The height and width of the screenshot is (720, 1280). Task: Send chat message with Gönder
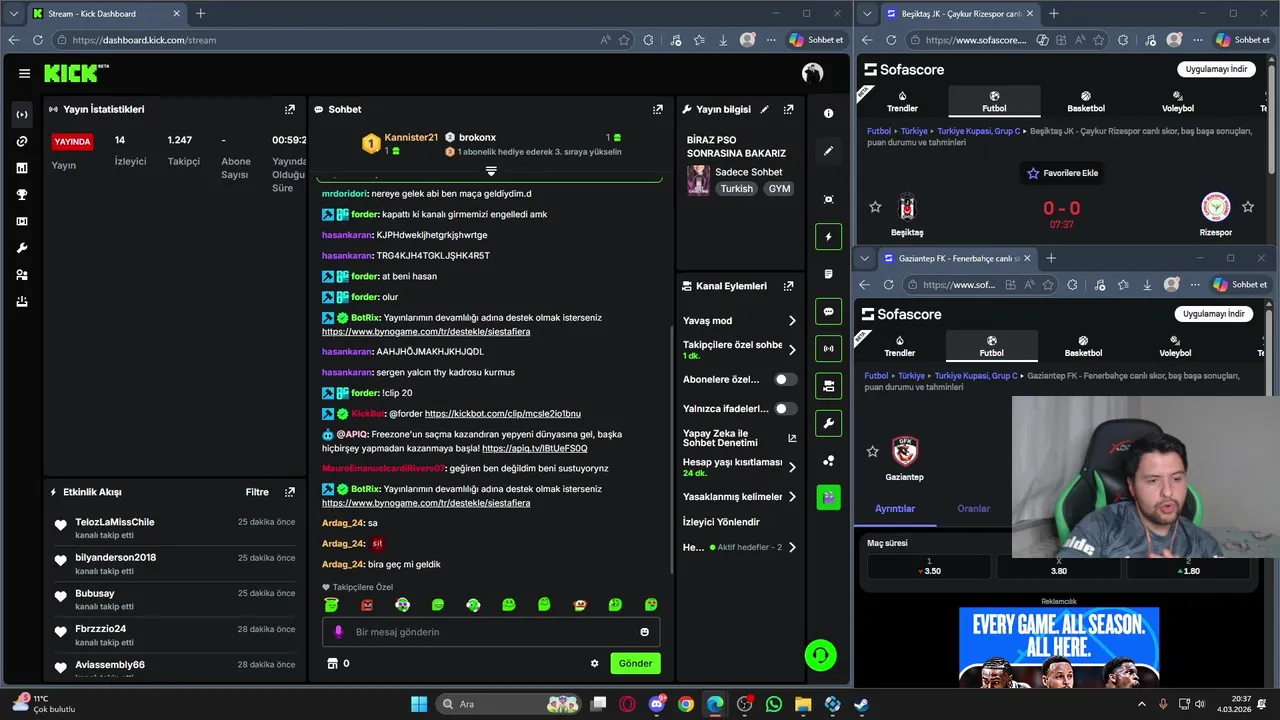(x=635, y=663)
